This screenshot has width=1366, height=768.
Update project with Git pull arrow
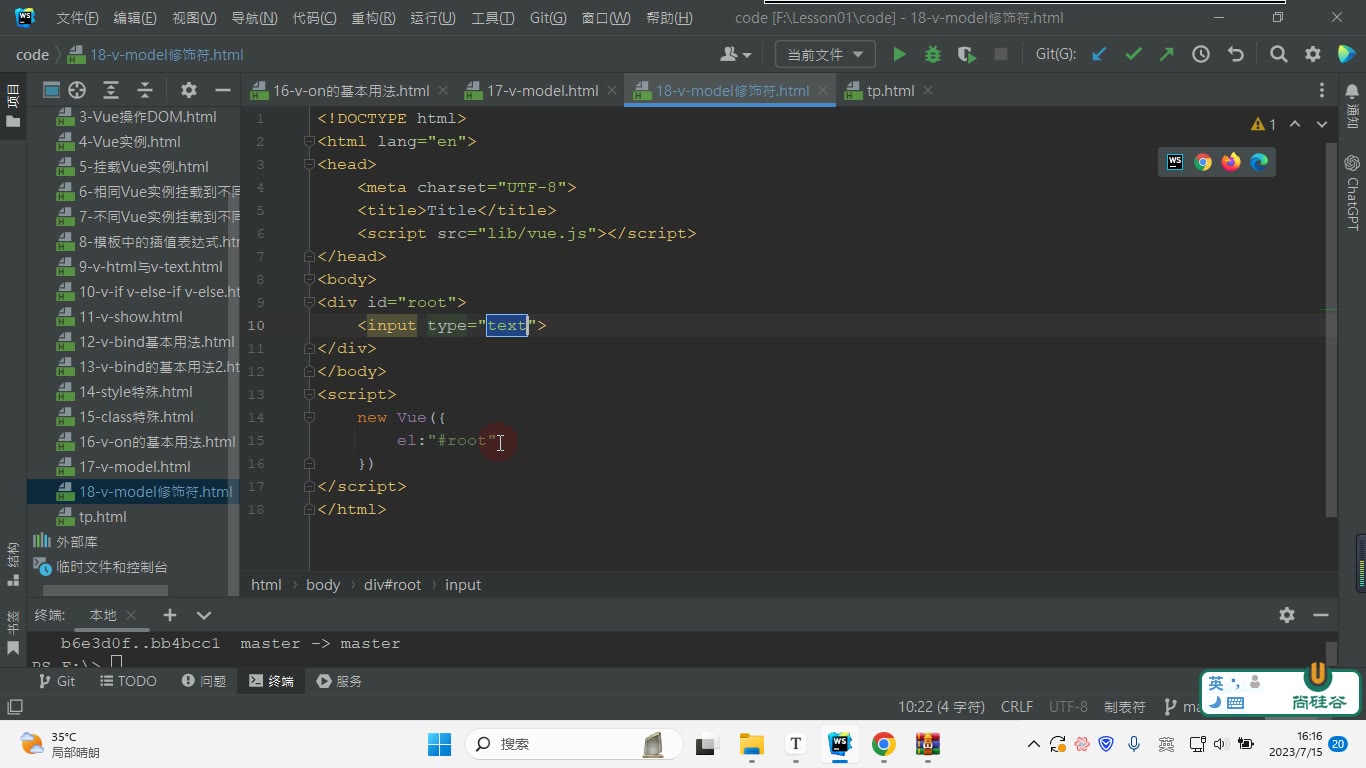(1099, 55)
